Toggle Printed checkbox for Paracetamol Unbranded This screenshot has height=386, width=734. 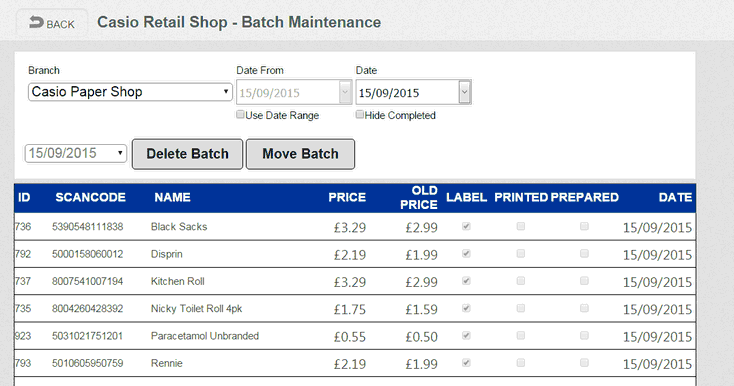[521, 335]
